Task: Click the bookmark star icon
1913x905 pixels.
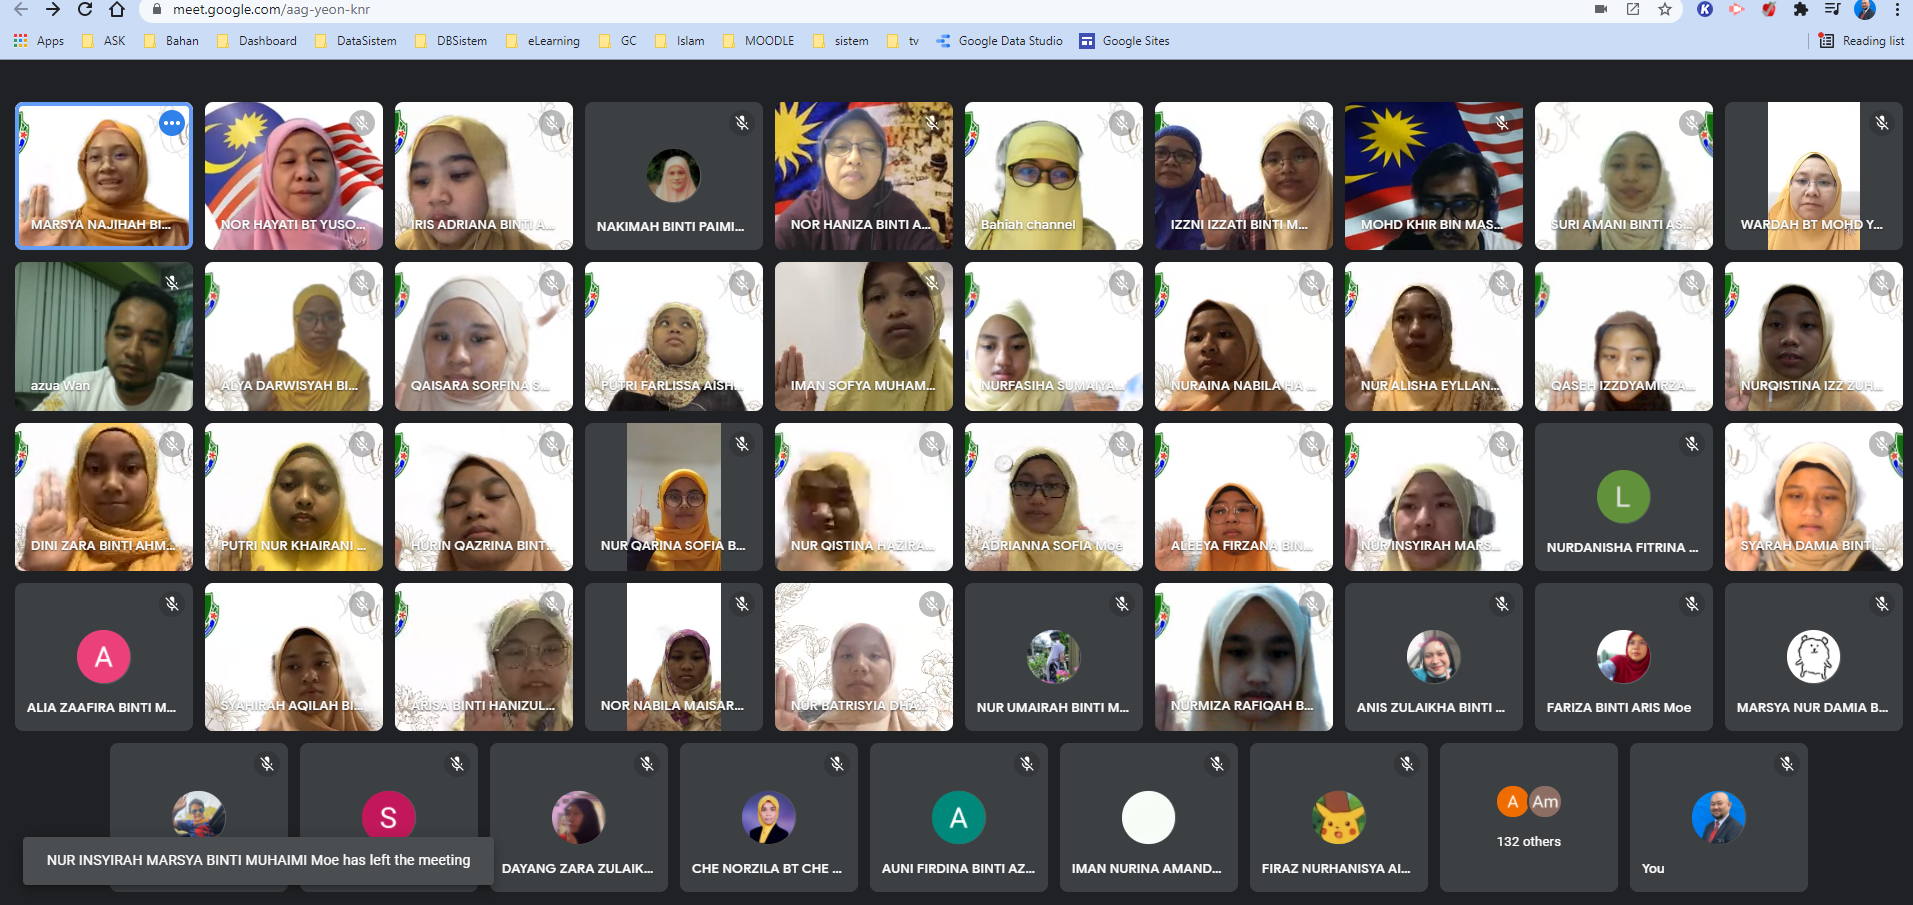Action: tap(1665, 10)
